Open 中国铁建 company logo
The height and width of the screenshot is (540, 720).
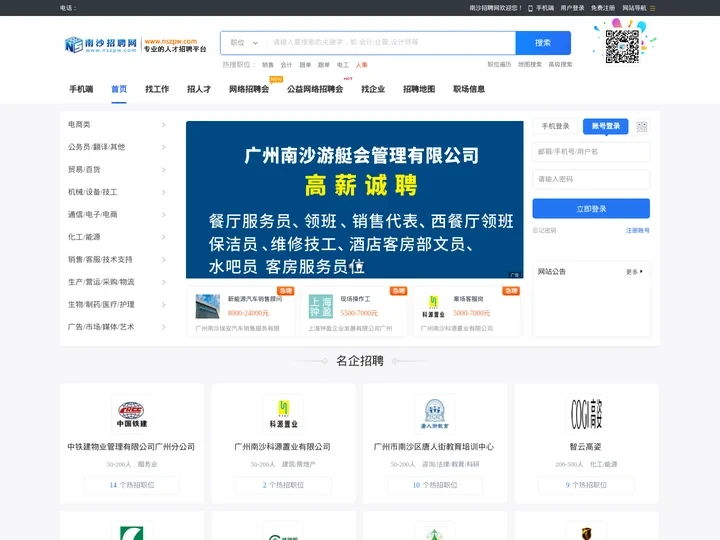pos(131,414)
